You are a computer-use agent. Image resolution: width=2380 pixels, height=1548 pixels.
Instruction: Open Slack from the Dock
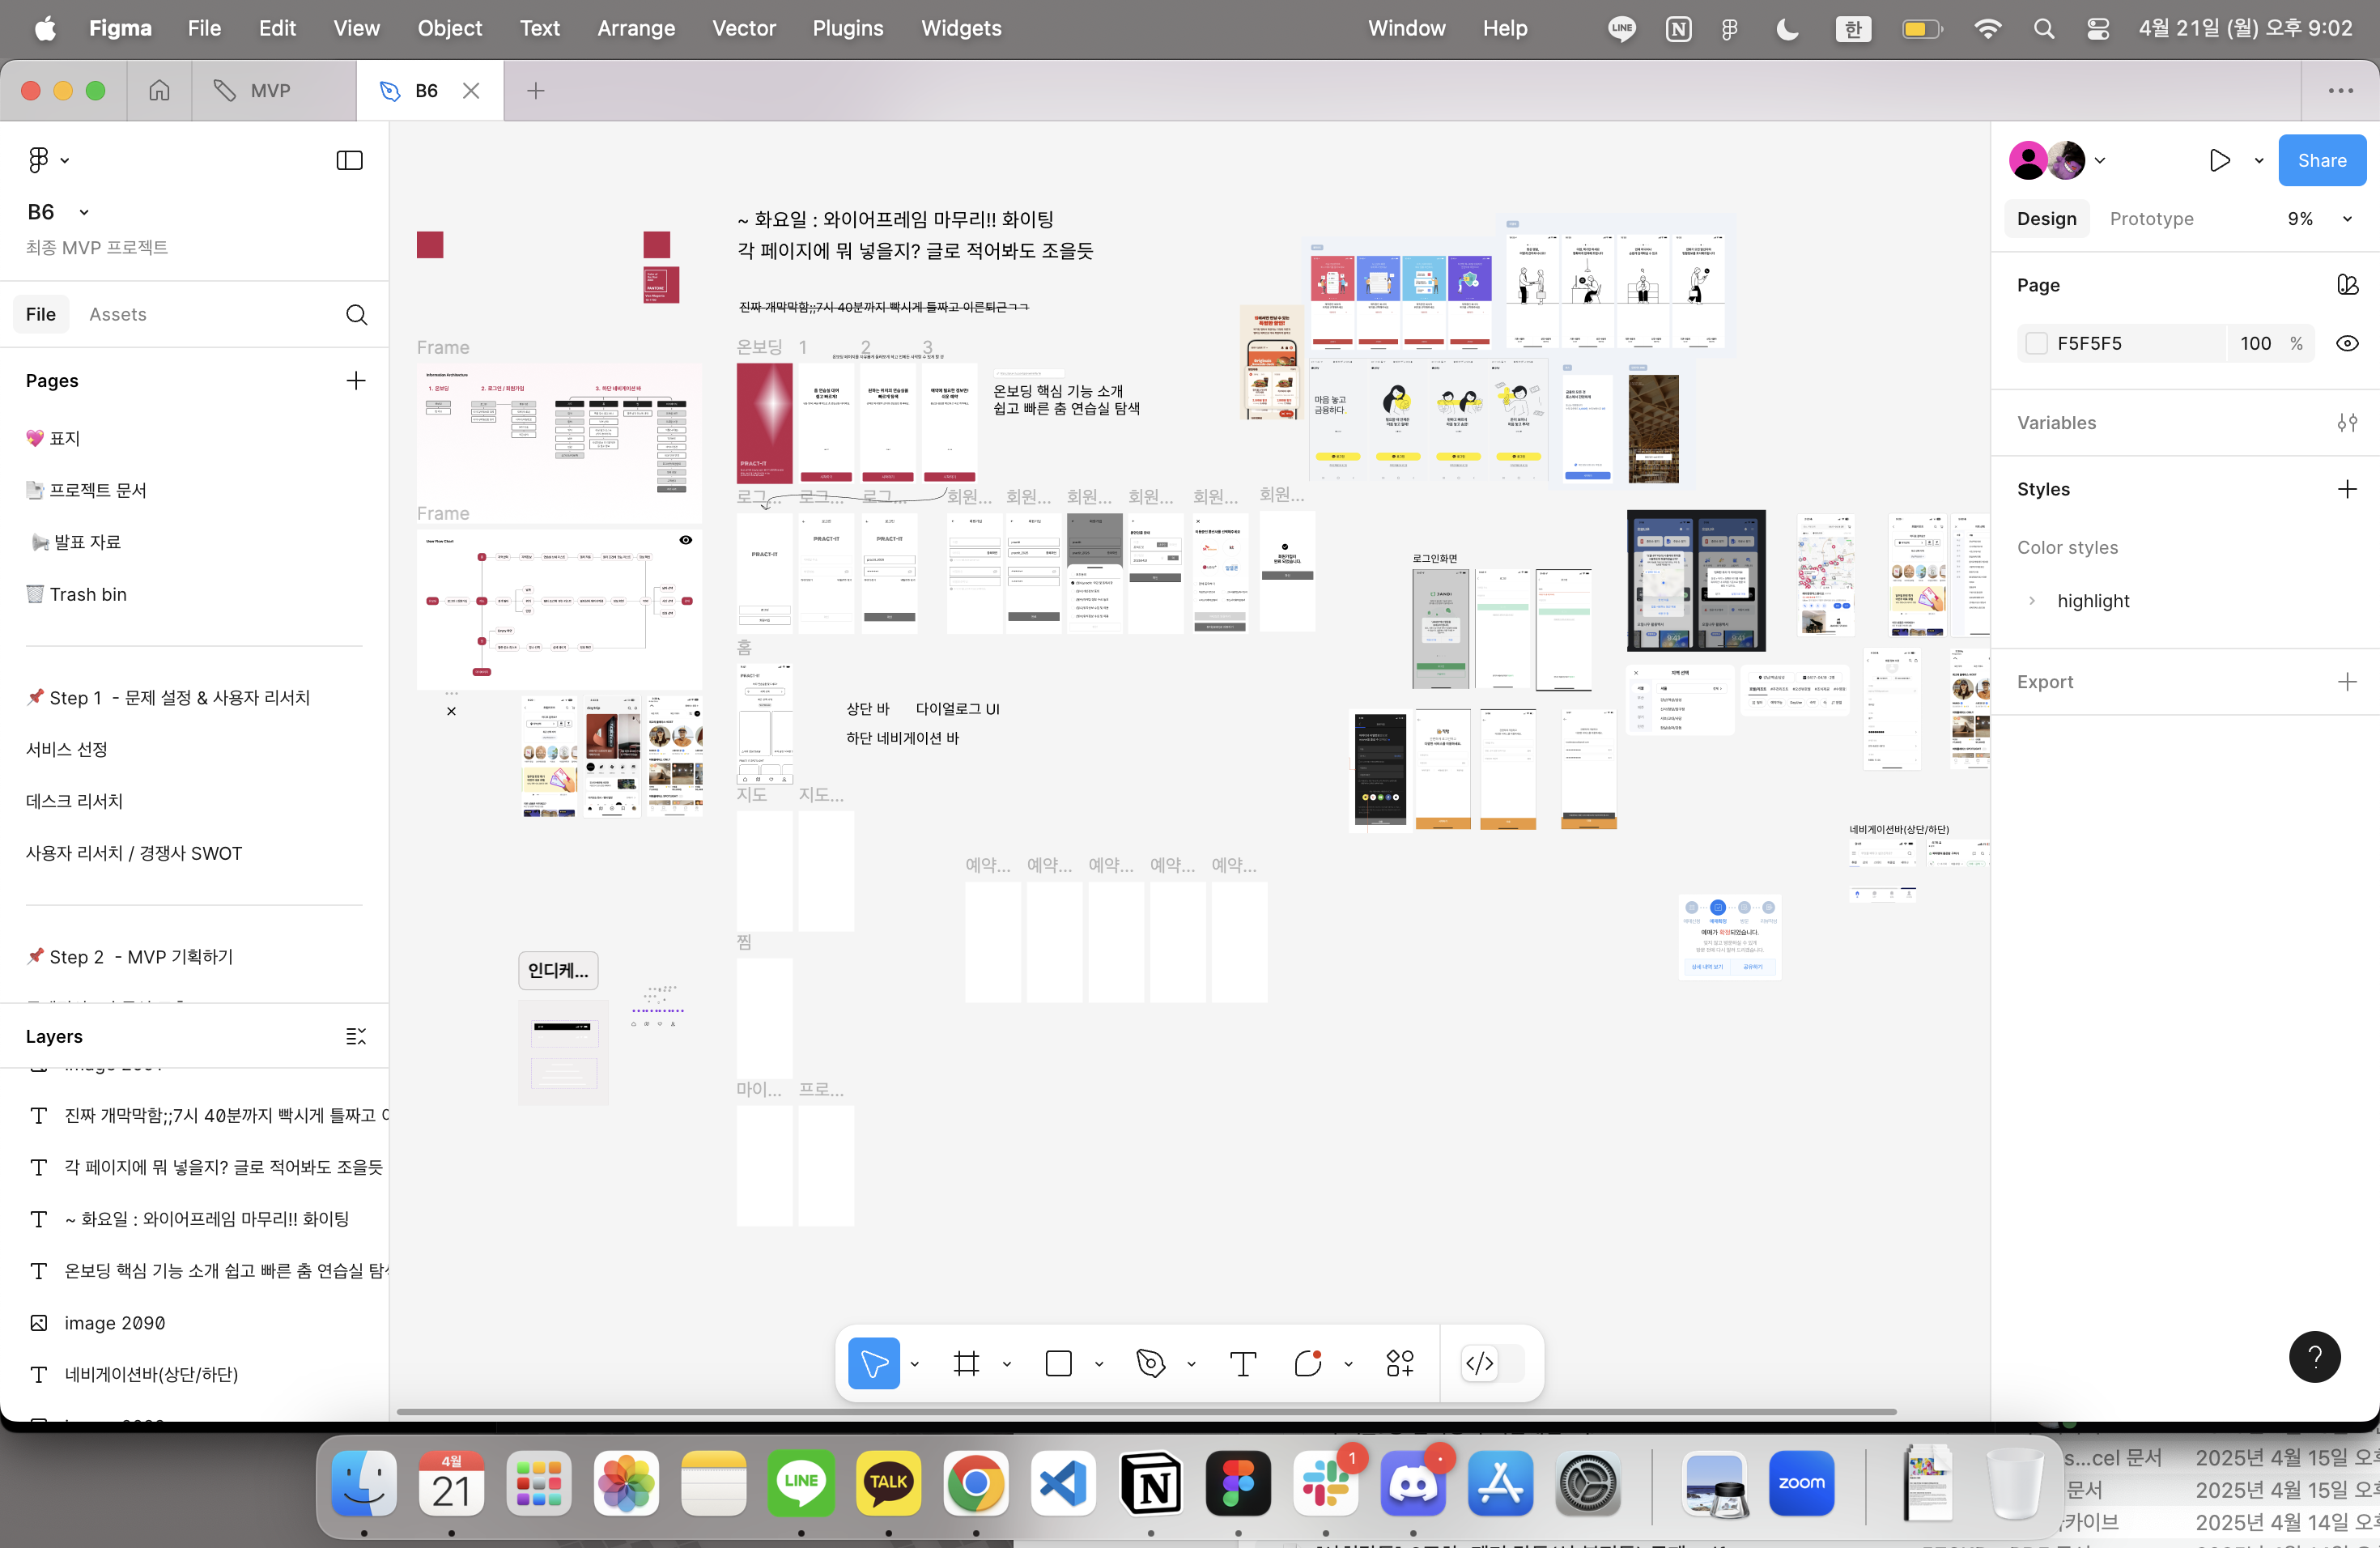(x=1325, y=1483)
